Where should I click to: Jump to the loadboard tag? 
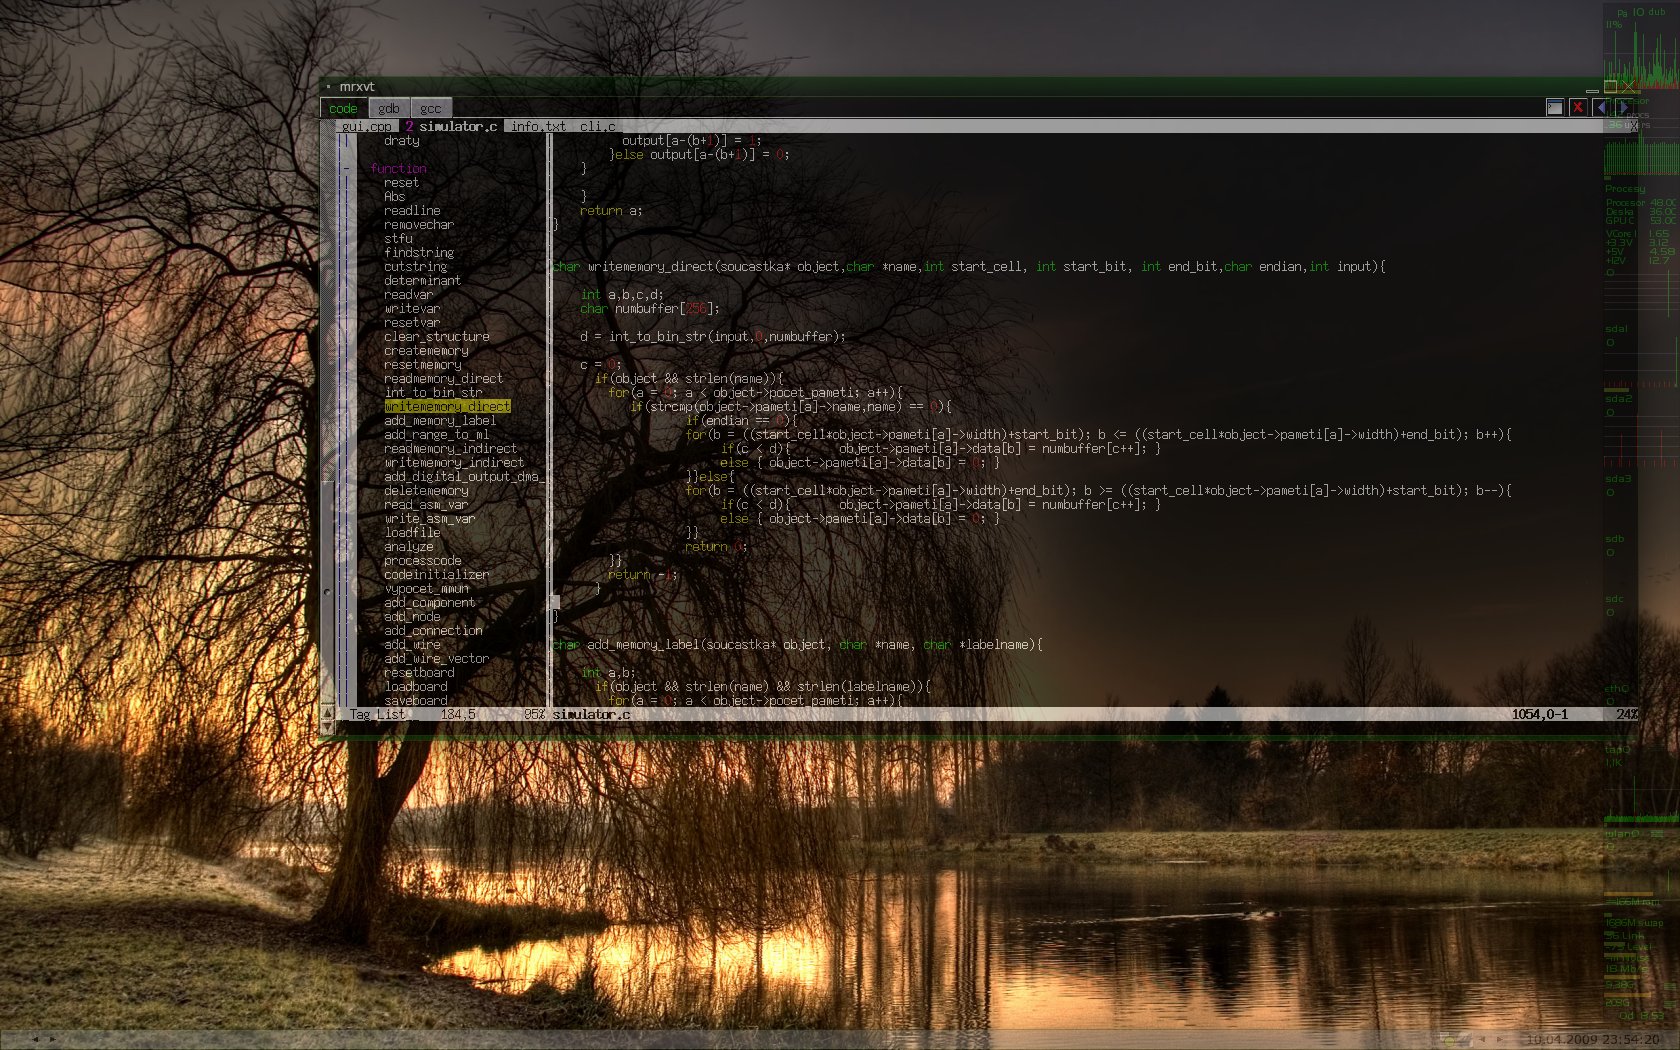pyautogui.click(x=415, y=686)
